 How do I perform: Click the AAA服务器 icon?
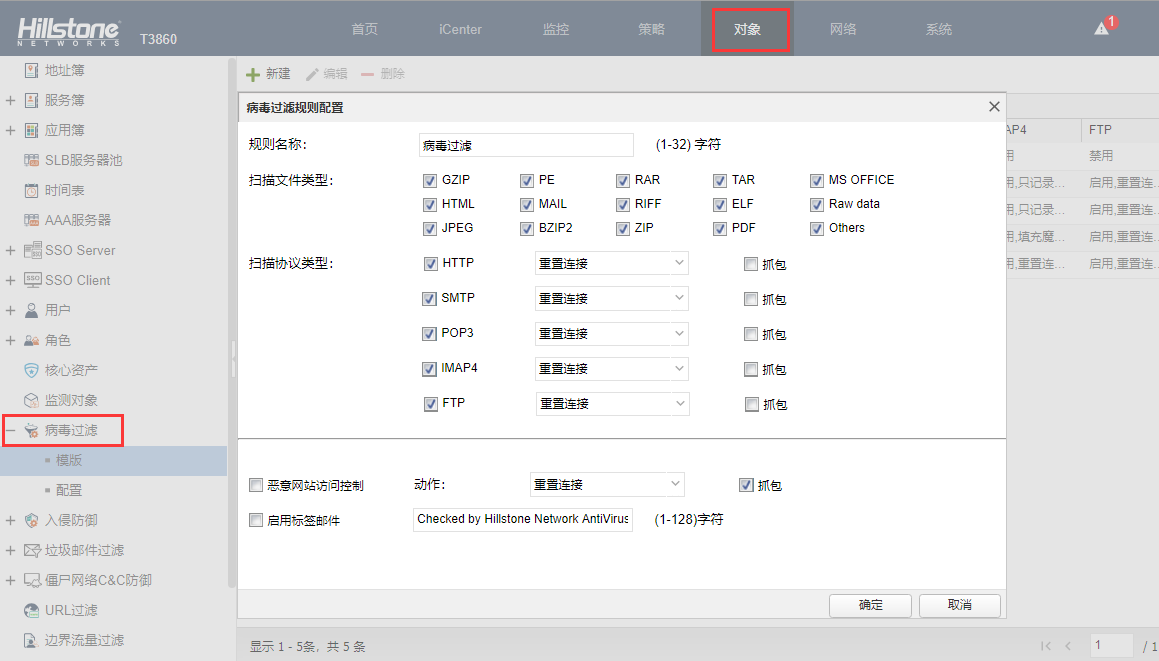tap(31, 220)
